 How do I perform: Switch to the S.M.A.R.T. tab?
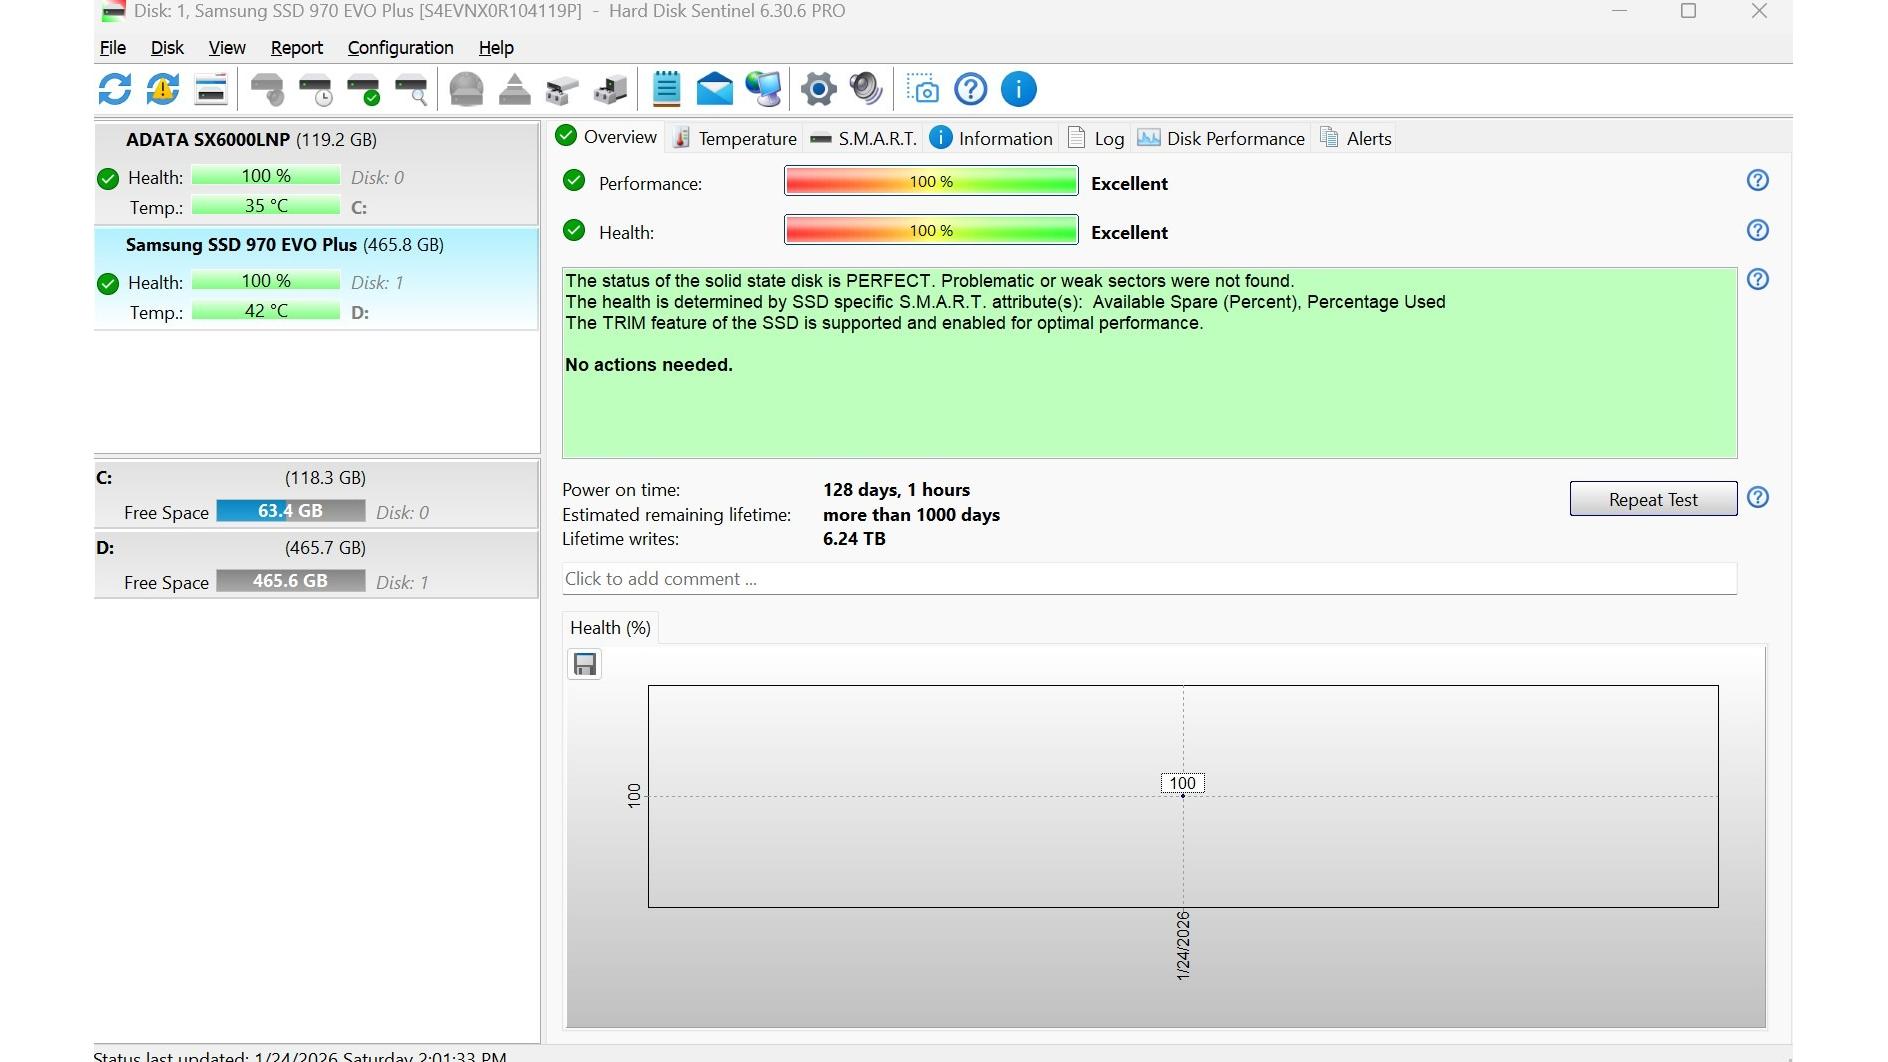click(864, 138)
